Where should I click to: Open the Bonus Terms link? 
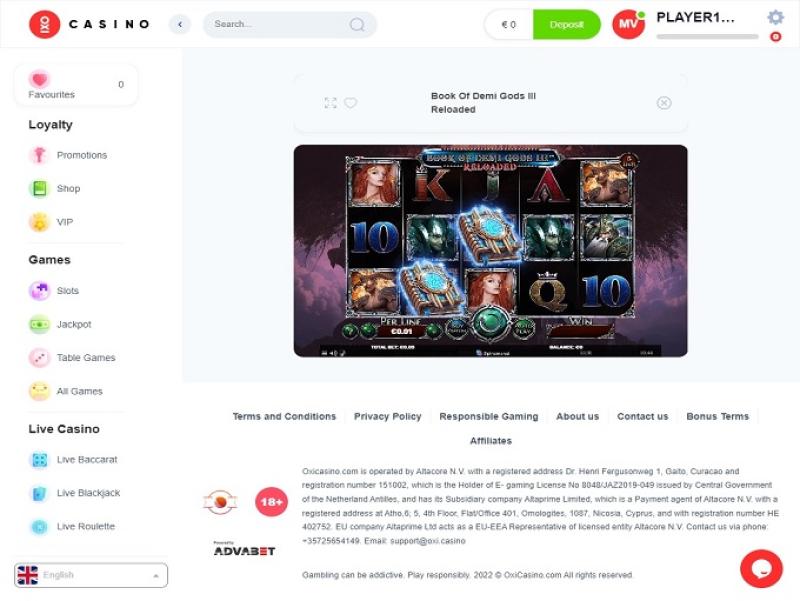click(717, 416)
